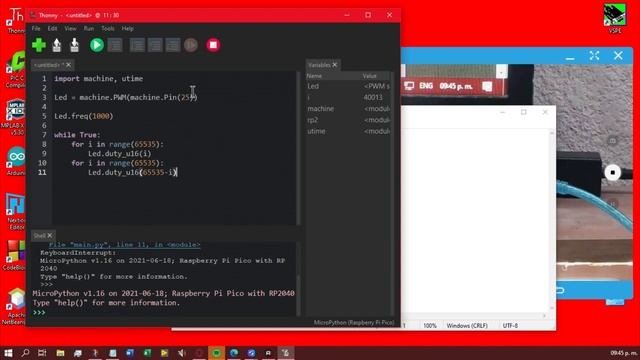This screenshot has height=360, width=640.
Task: Click the Step out debug icon
Action: (x=173, y=45)
